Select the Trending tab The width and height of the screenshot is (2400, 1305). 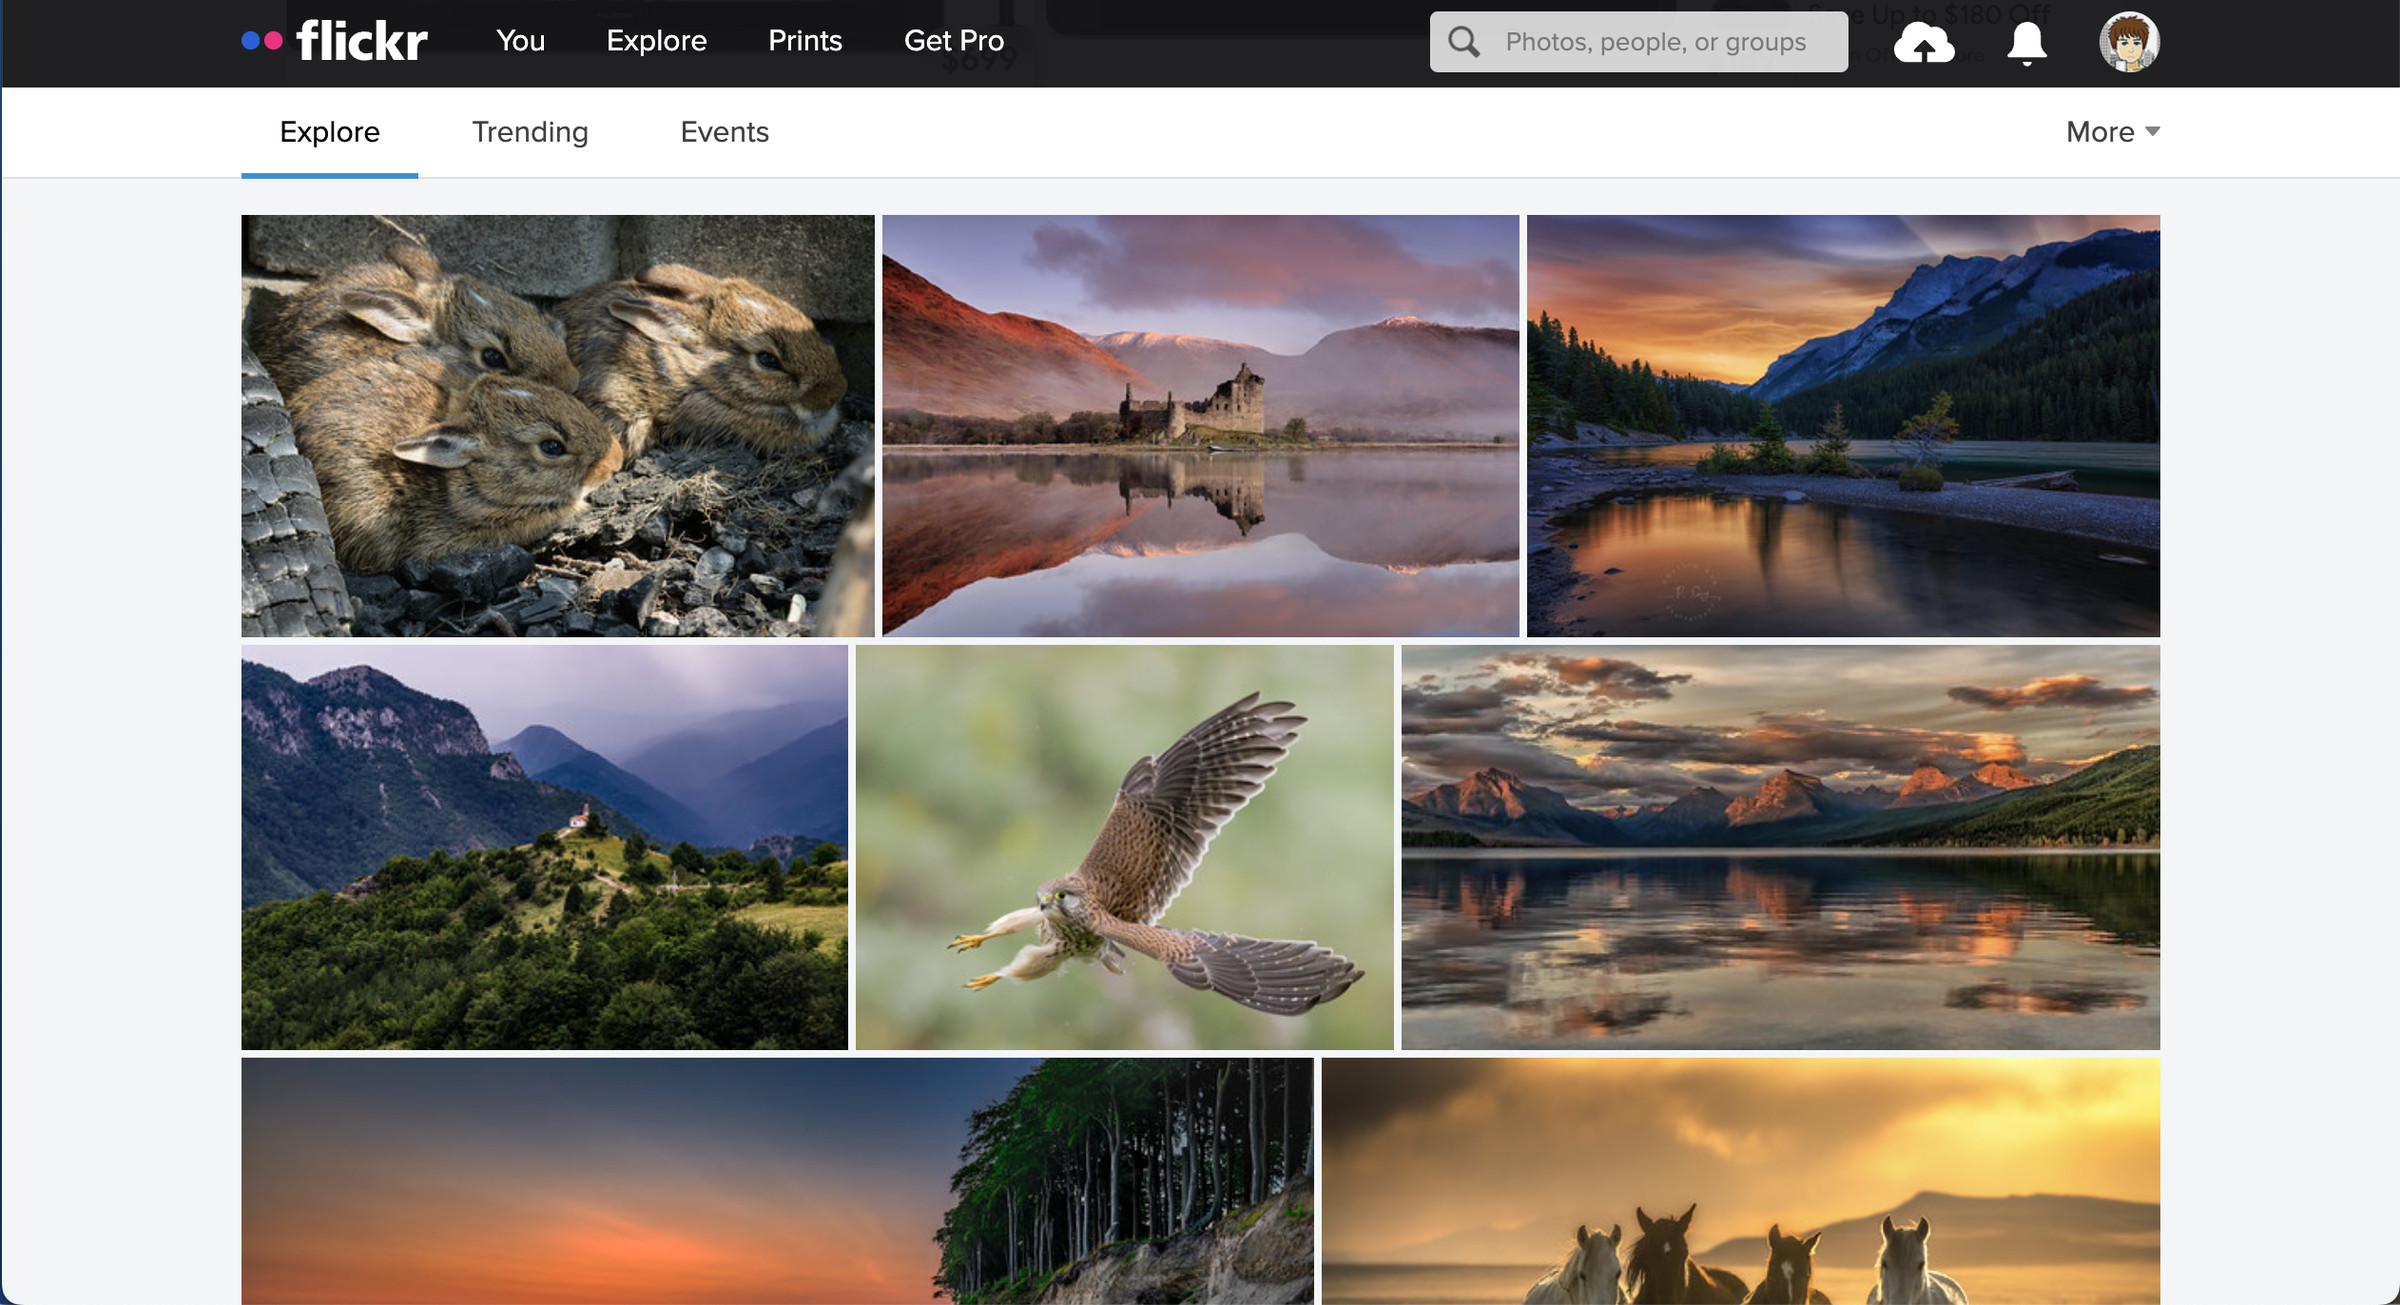point(530,132)
